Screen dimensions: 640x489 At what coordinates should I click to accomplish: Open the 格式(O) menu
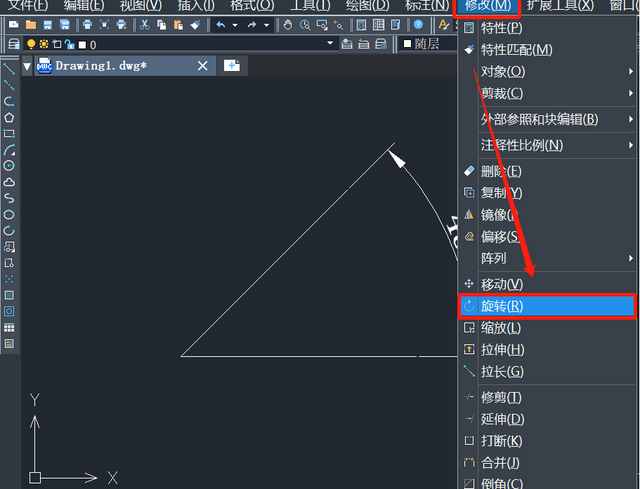252,6
